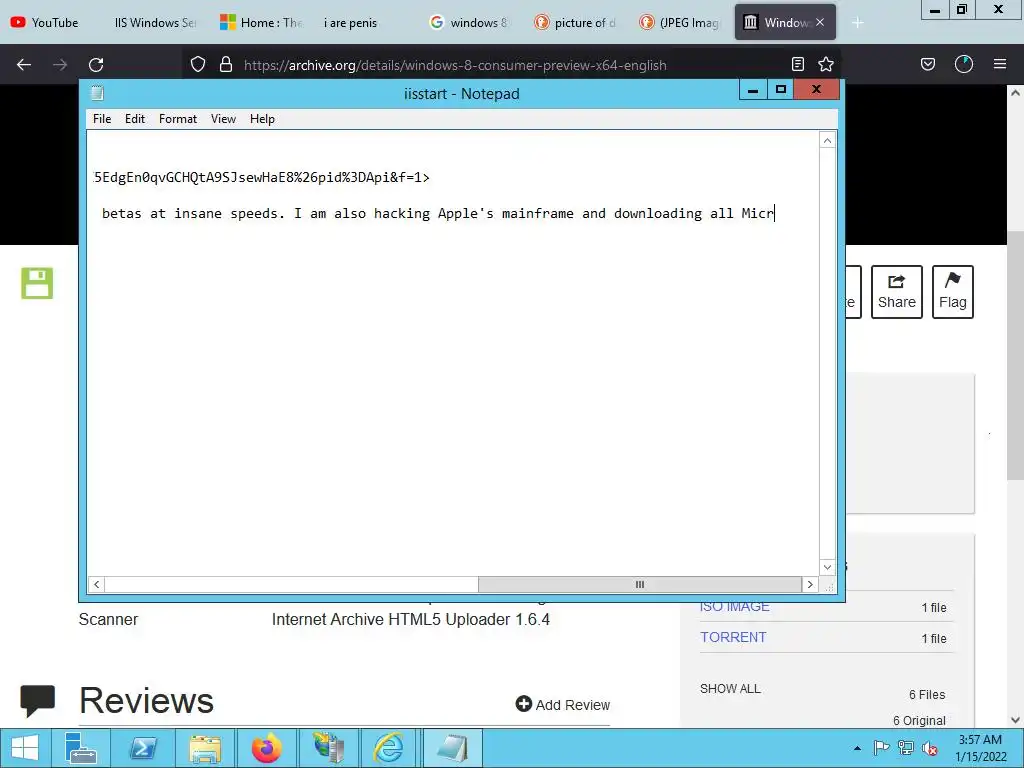1024x768 pixels.
Task: Click Firefox page scrollbar up arrow
Action: tap(1016, 93)
